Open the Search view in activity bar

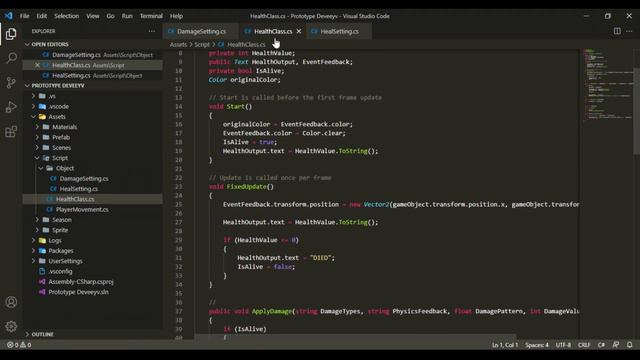point(11,58)
